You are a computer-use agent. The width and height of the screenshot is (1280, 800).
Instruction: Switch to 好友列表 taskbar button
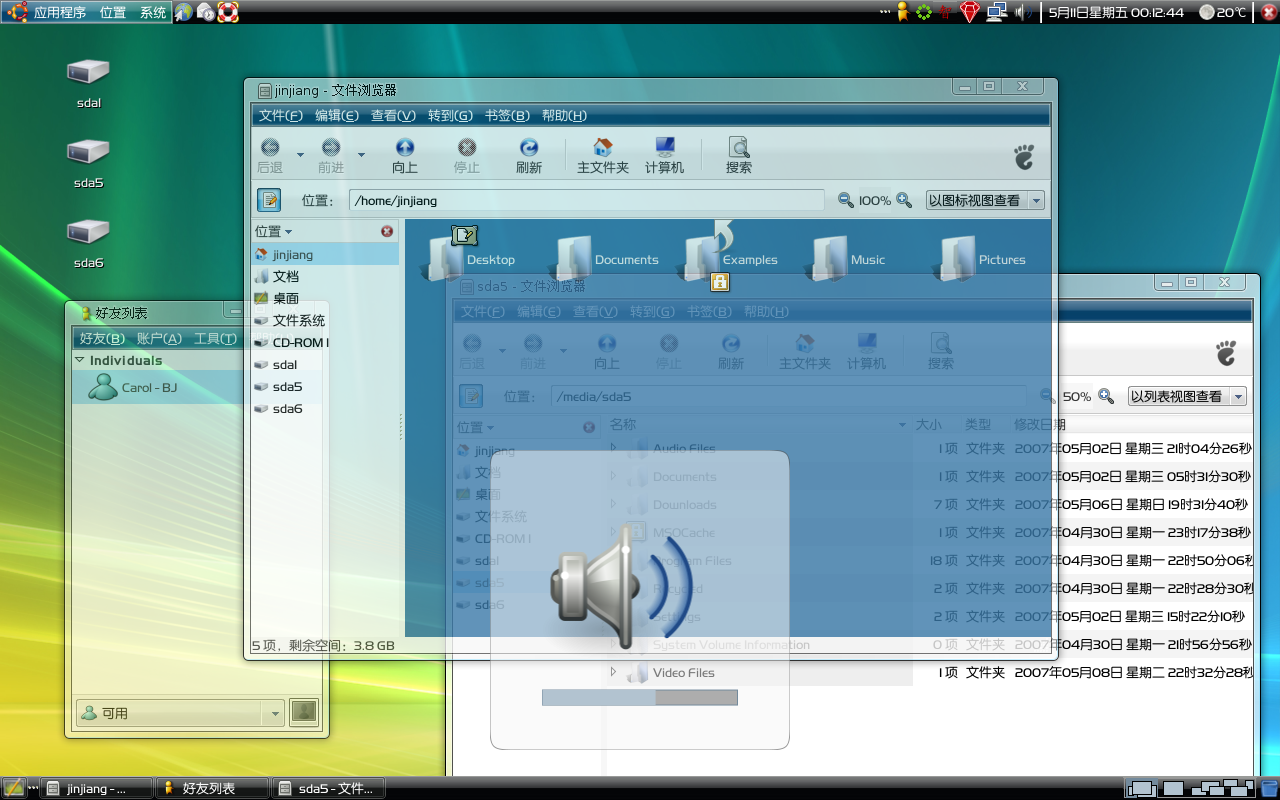coord(213,788)
